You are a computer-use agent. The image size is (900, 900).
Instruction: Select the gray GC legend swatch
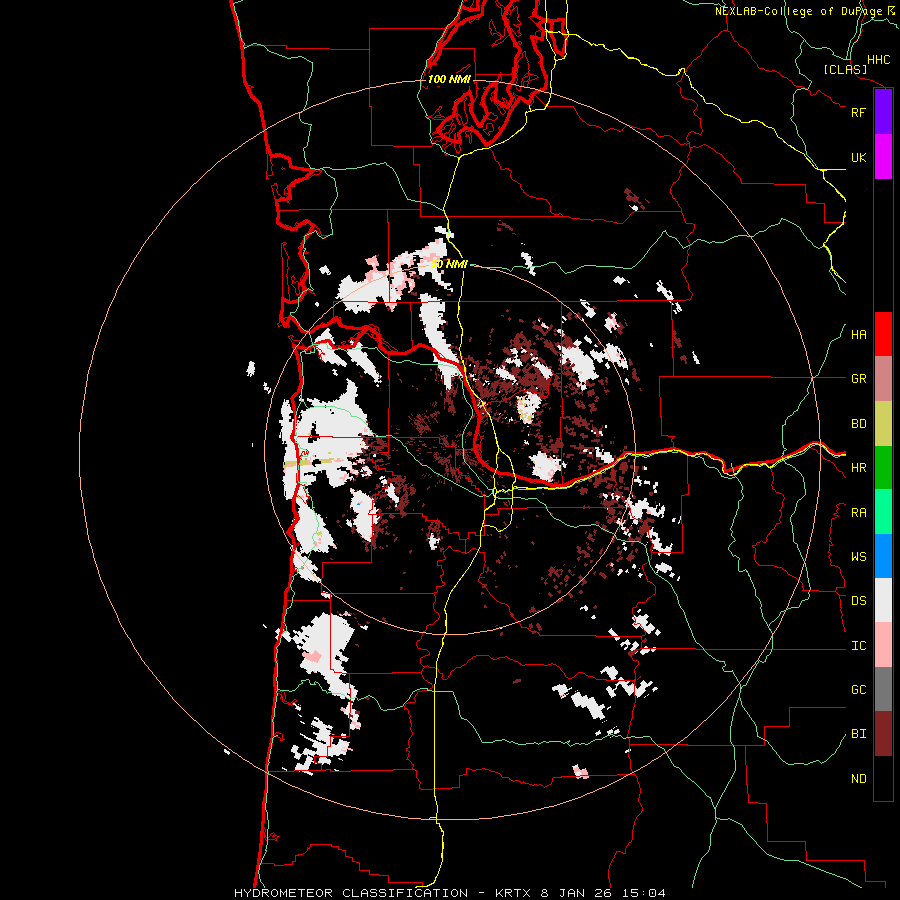coord(883,689)
